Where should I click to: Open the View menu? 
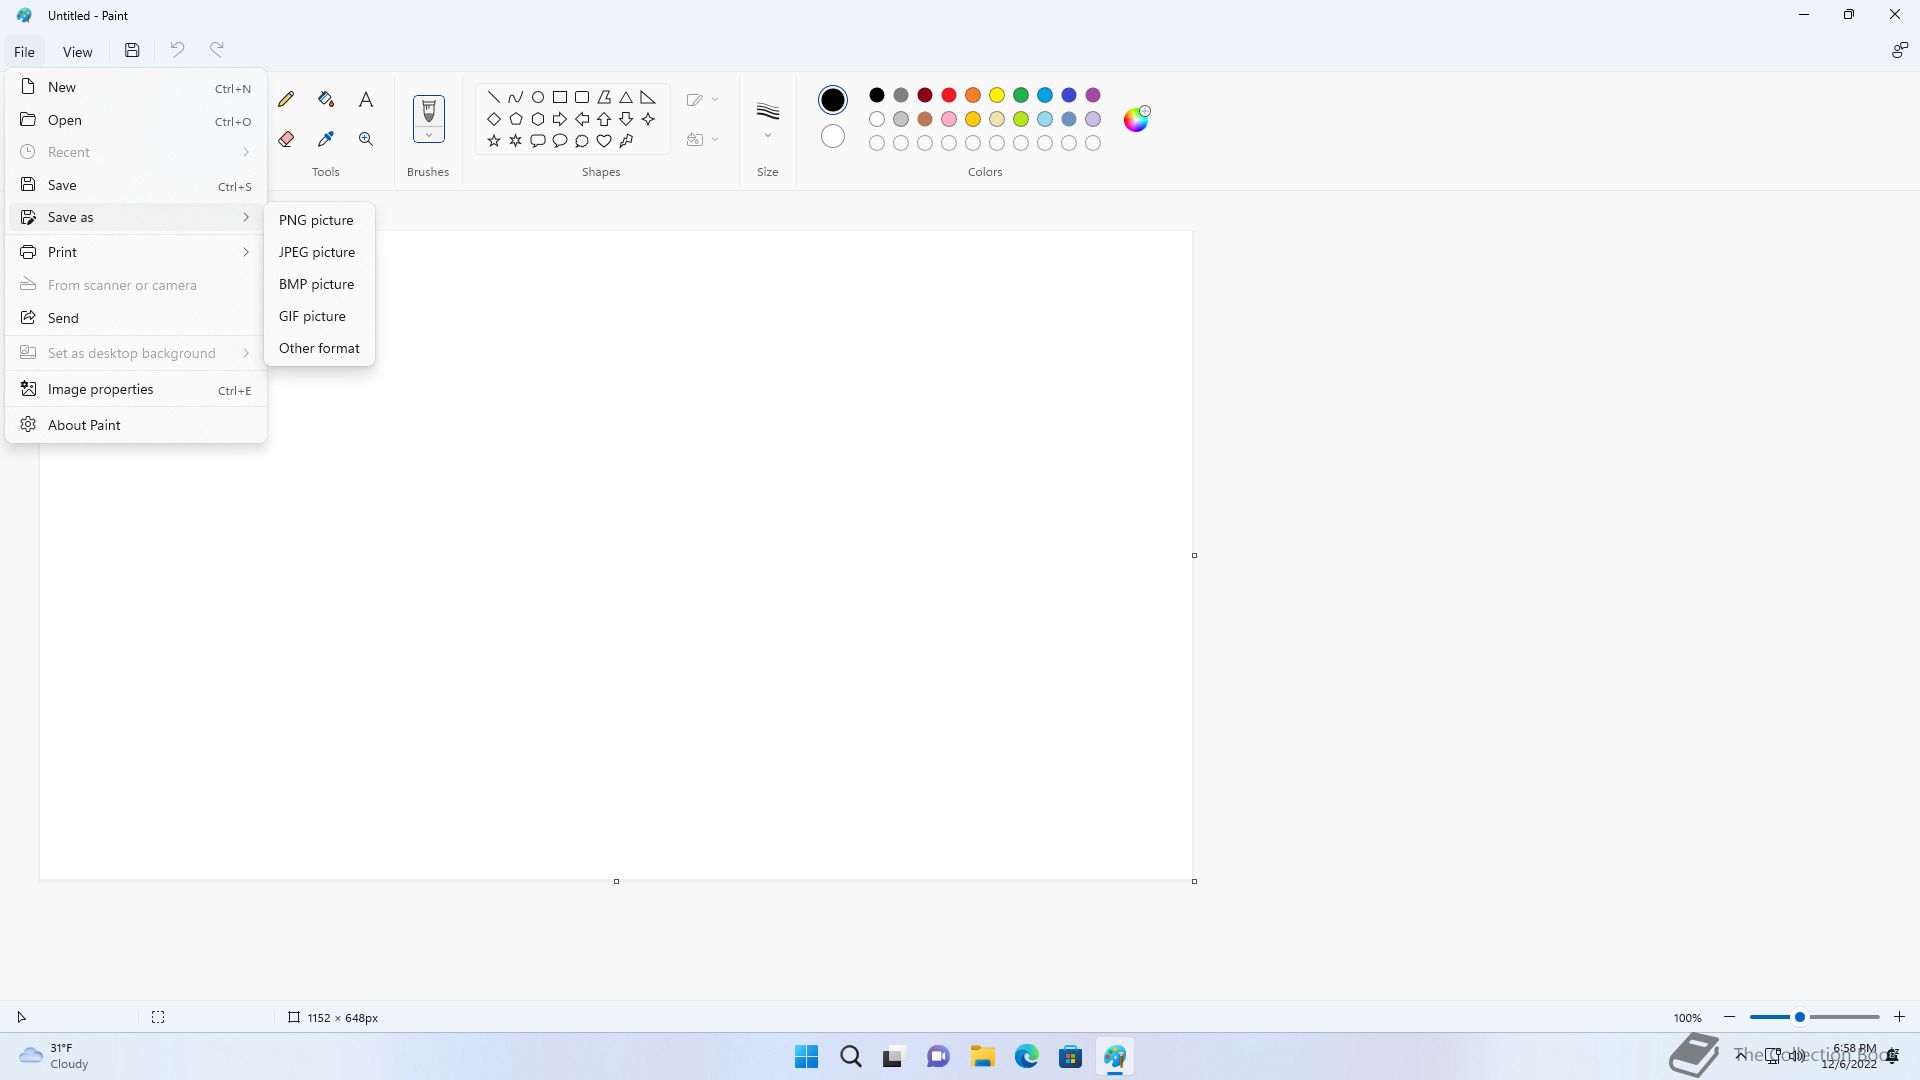pos(77,52)
